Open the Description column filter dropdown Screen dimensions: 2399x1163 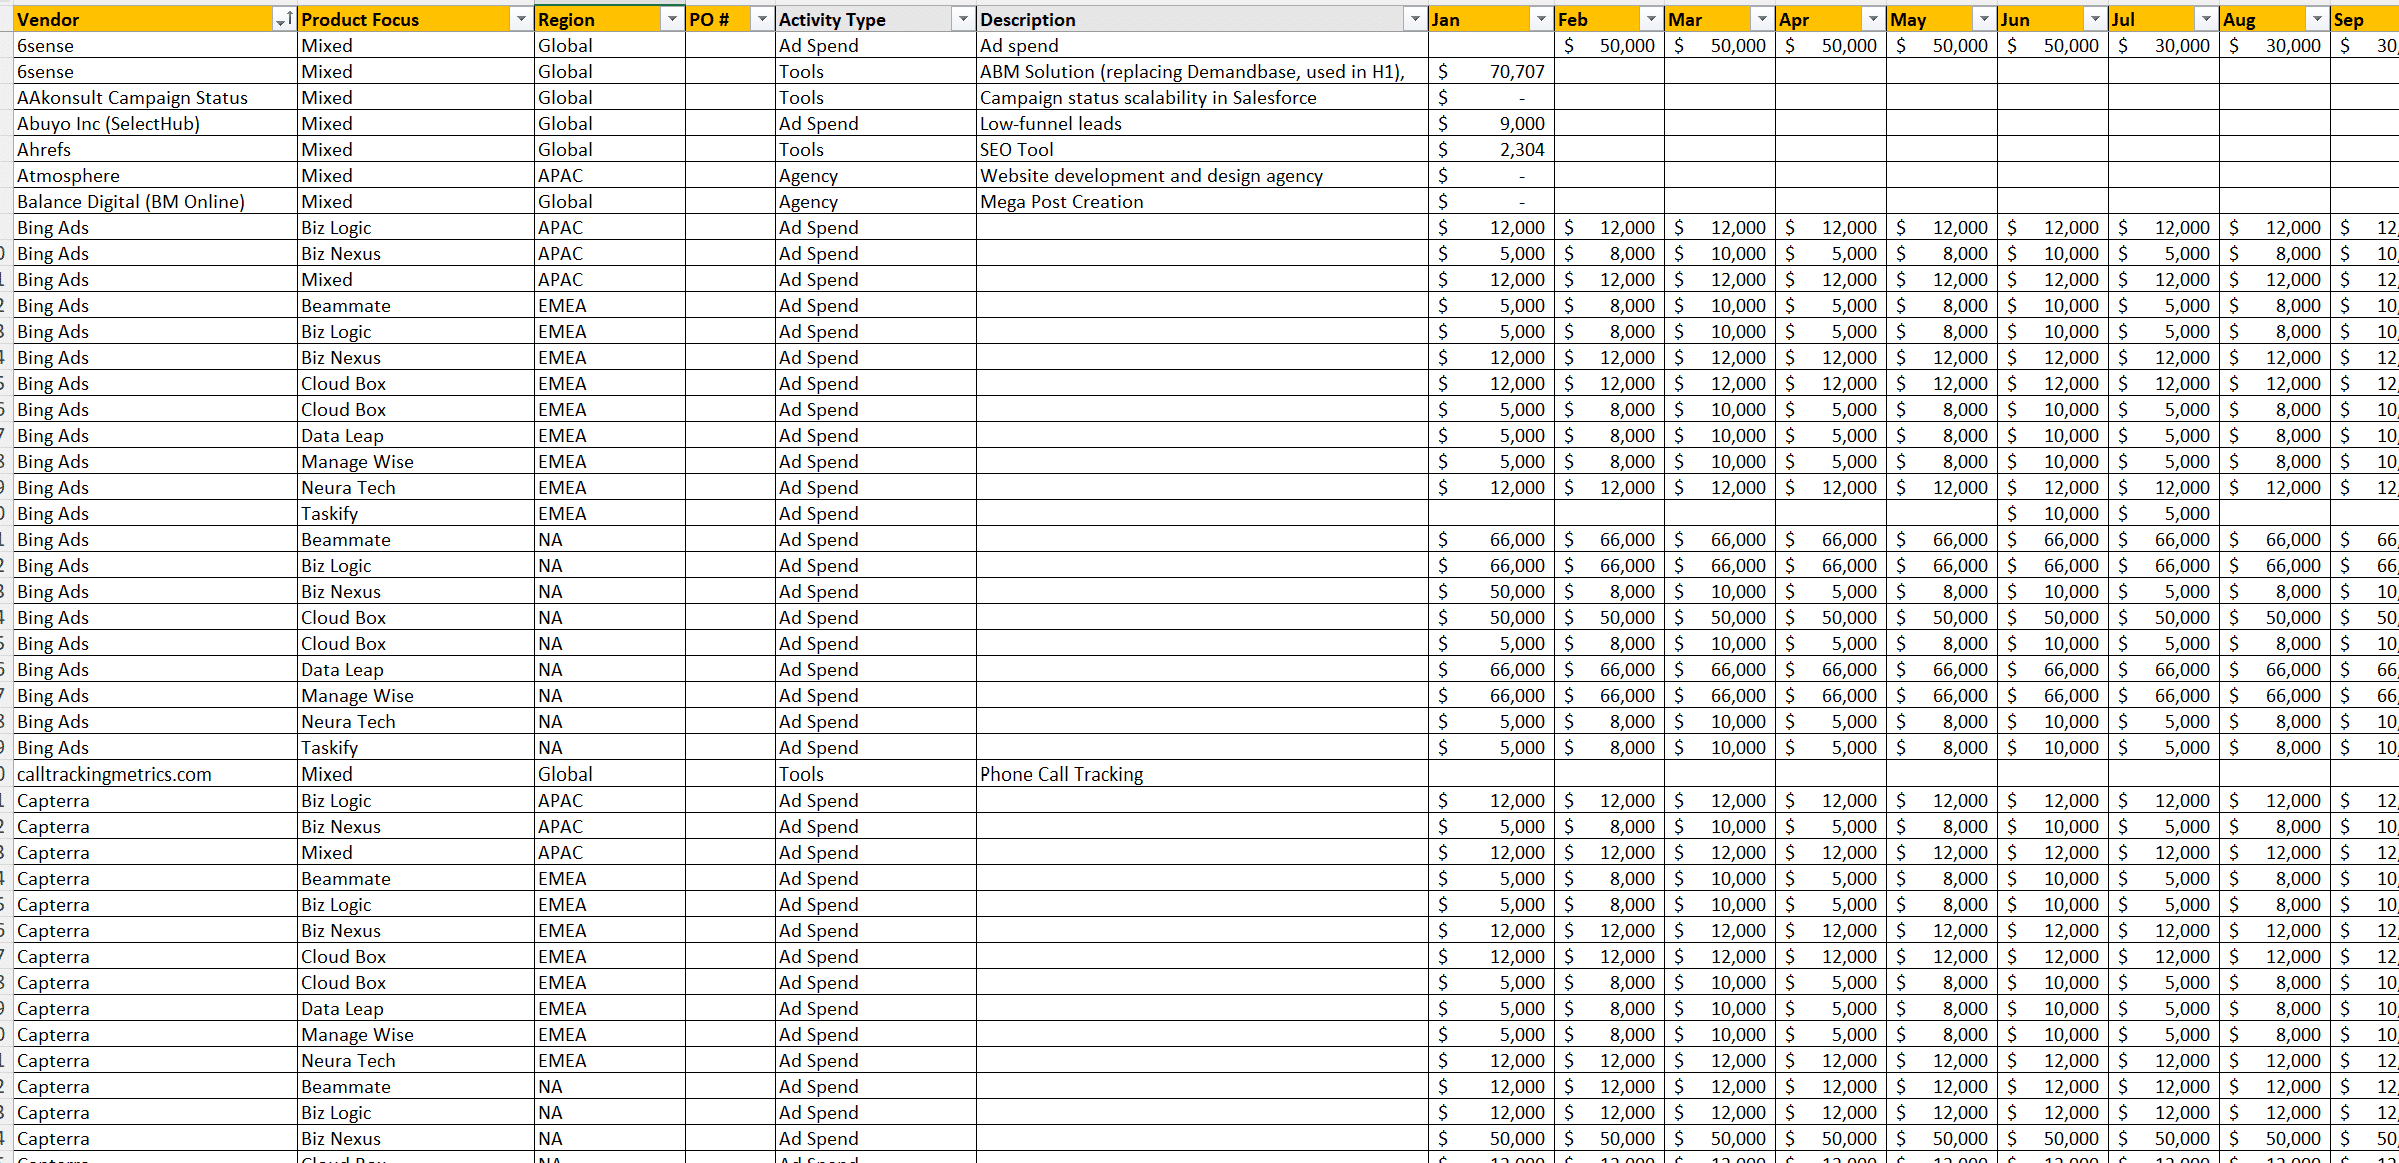[1415, 19]
